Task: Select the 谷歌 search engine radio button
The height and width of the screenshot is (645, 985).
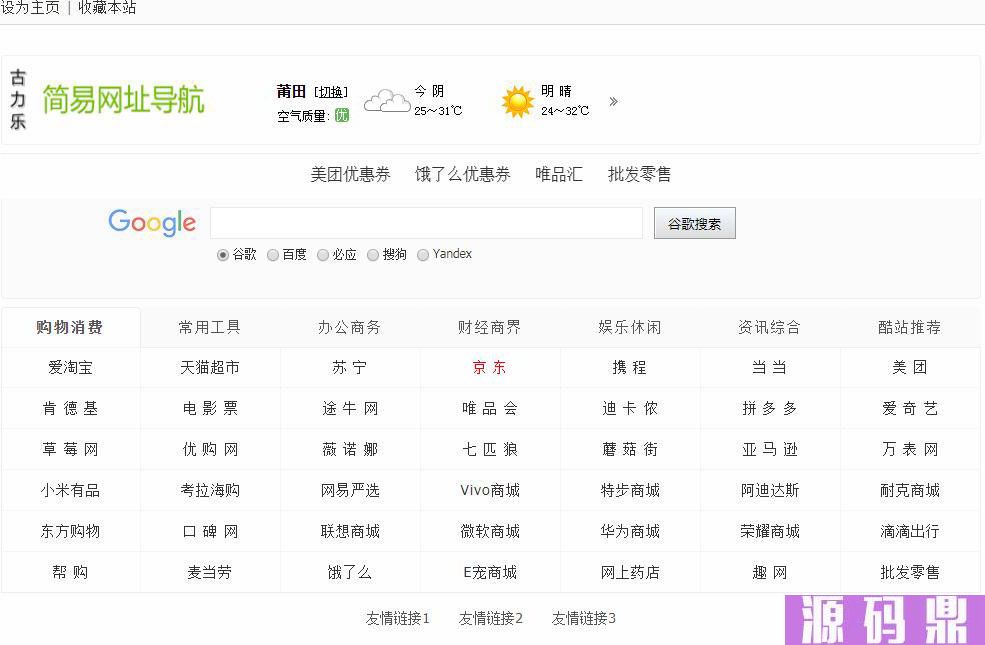Action: 222,255
